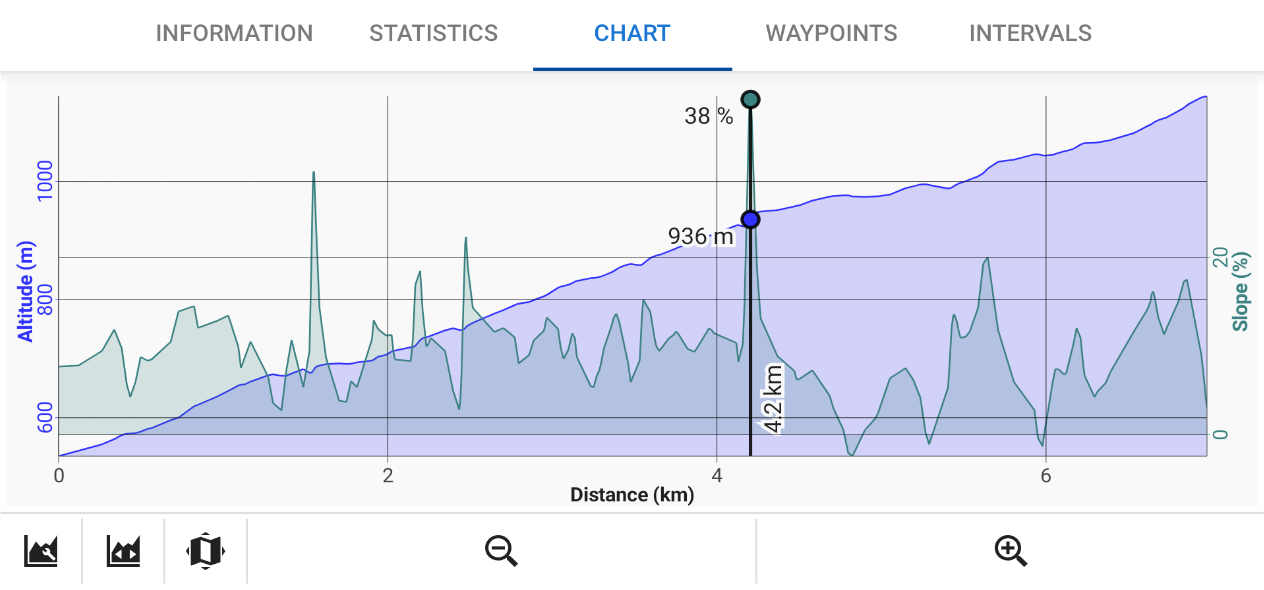Viewport: 1264px width, 590px height.
Task: Show the Intervals tab
Action: (x=1030, y=33)
